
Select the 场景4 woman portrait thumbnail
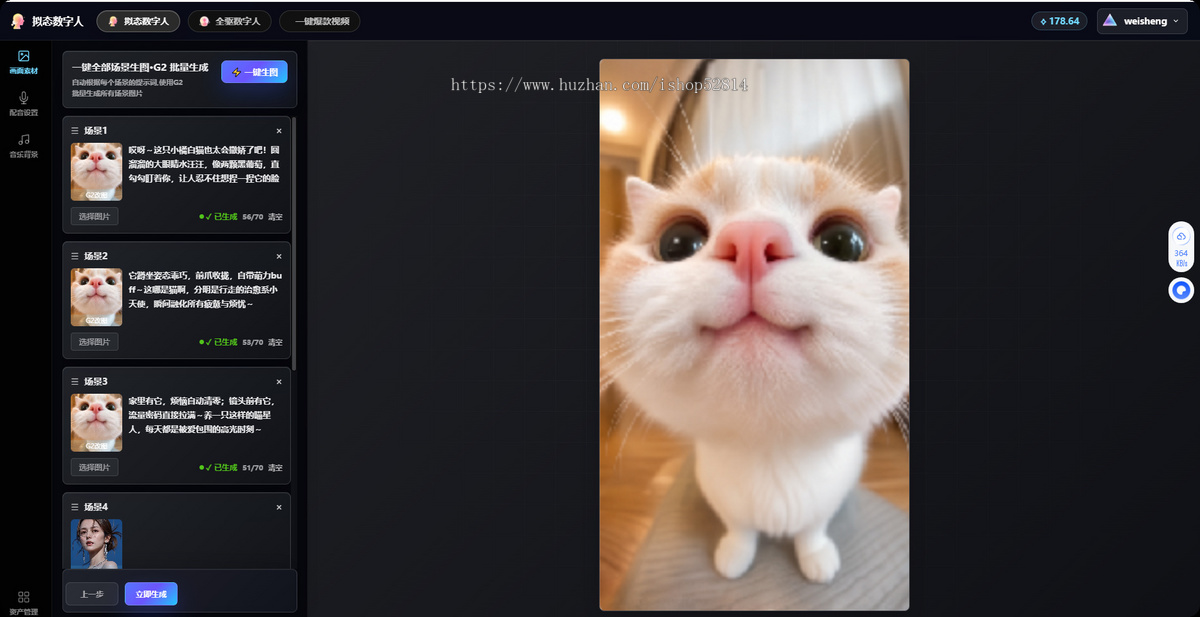coord(96,544)
